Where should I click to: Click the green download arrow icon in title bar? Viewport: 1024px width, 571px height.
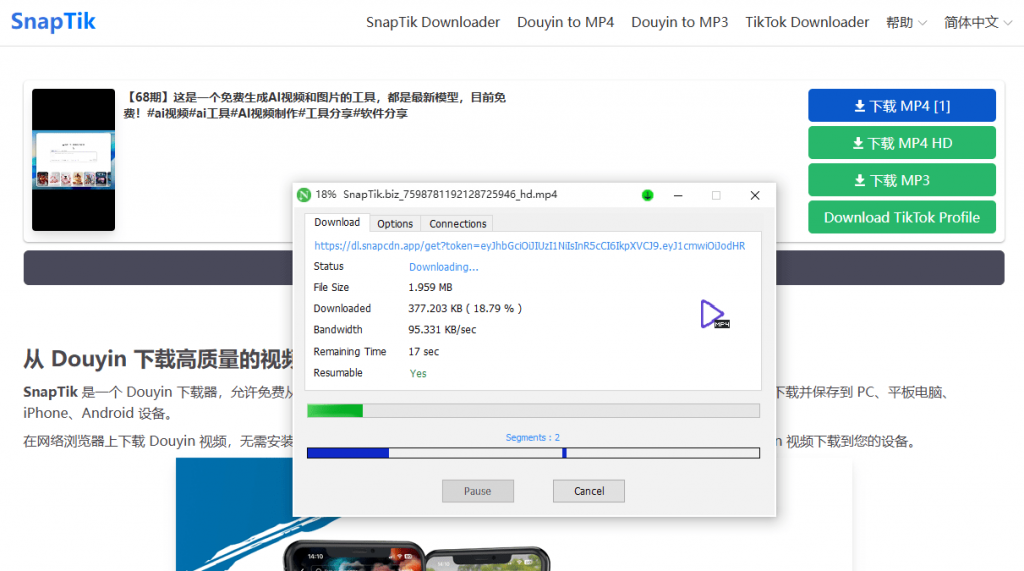648,195
